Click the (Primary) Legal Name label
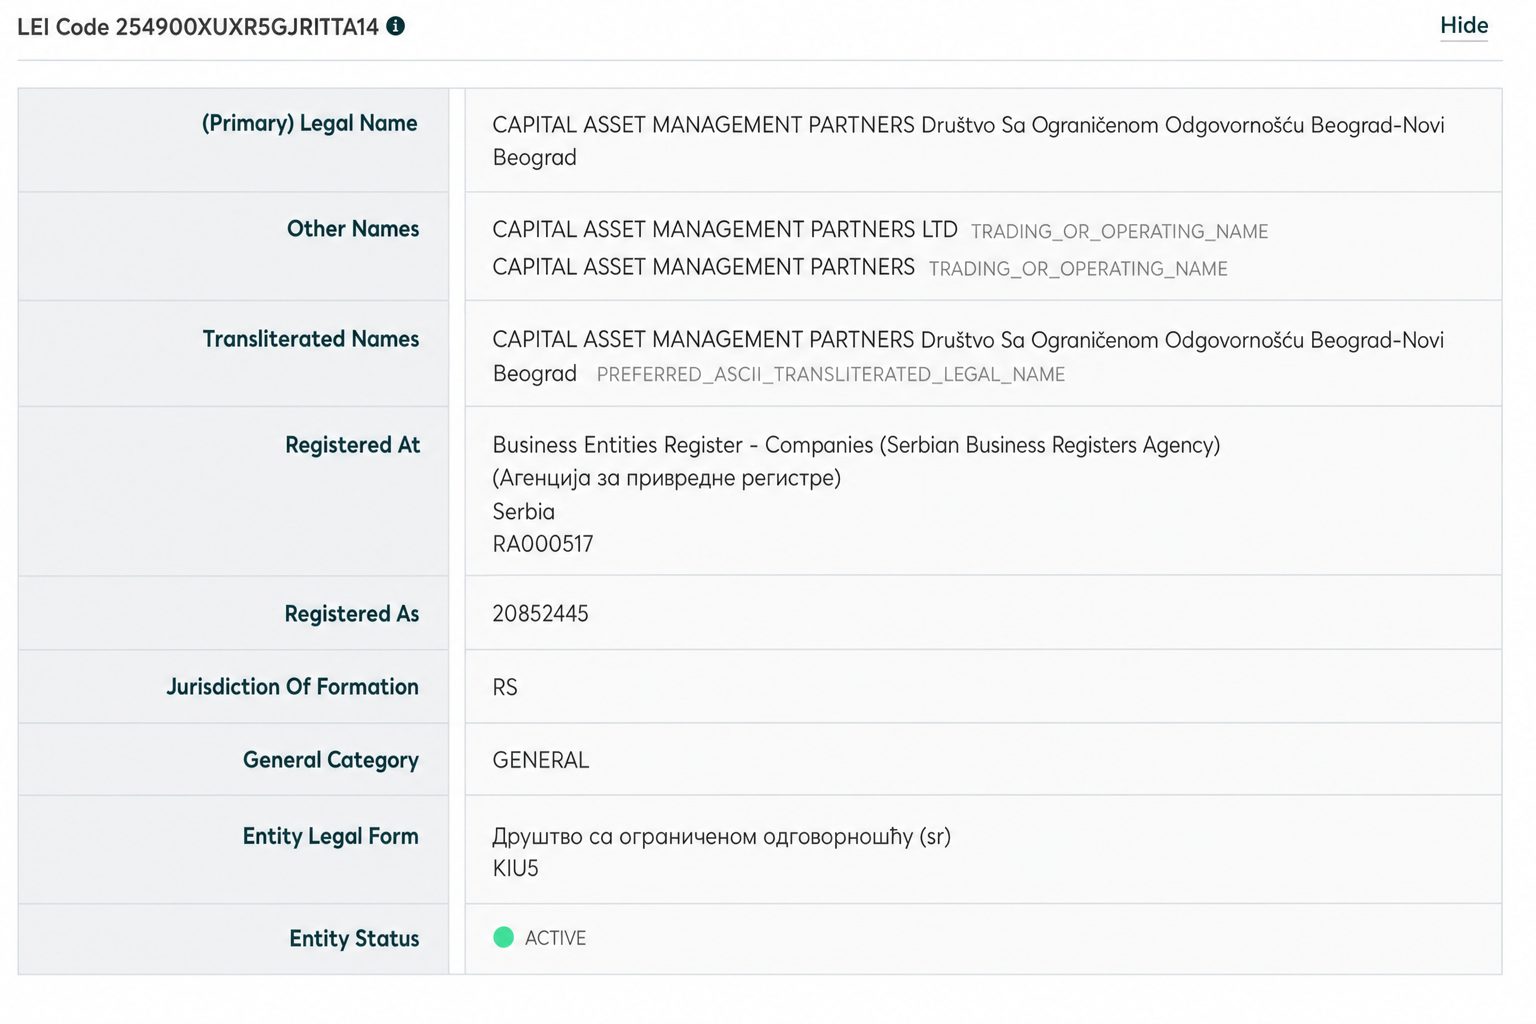 tap(310, 123)
